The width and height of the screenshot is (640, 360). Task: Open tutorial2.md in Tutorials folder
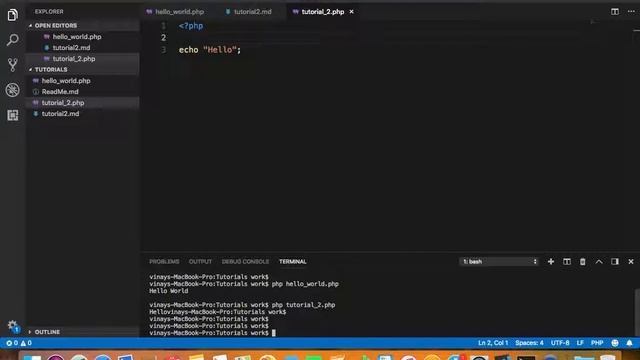pos(60,114)
